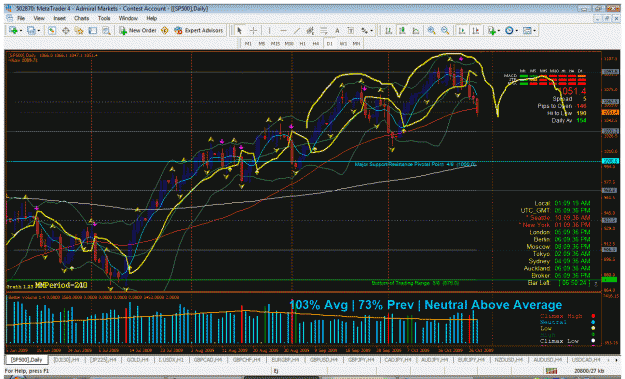Image resolution: width=625 pixels, height=379 pixels.
Task: Select the Cursor arrow tool
Action: (240, 30)
